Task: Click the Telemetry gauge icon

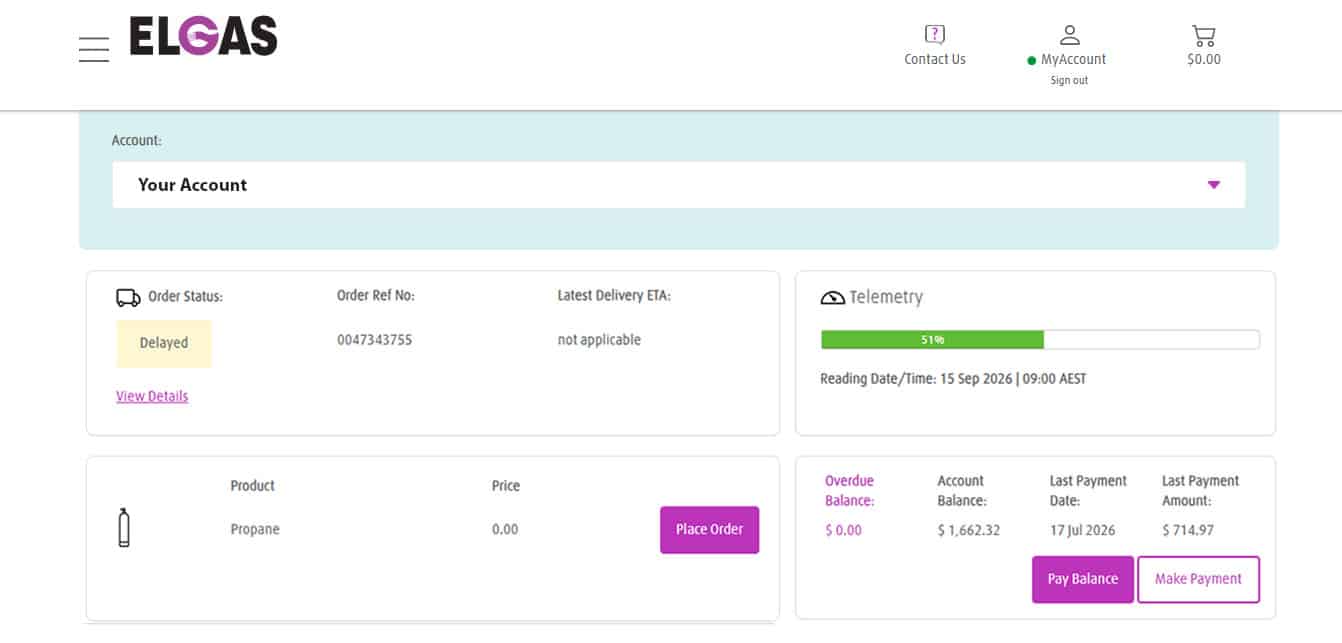Action: tap(833, 297)
